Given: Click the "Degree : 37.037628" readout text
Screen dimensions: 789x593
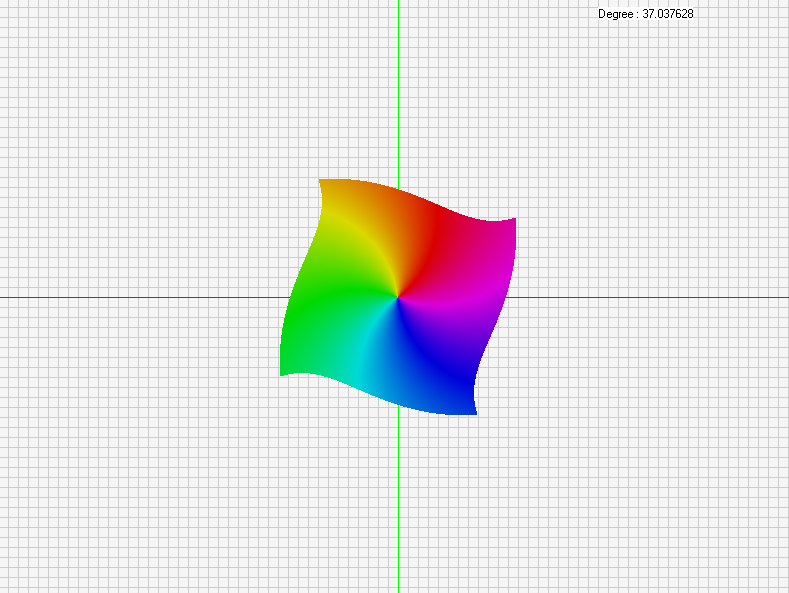Looking at the screenshot, I should (x=646, y=14).
